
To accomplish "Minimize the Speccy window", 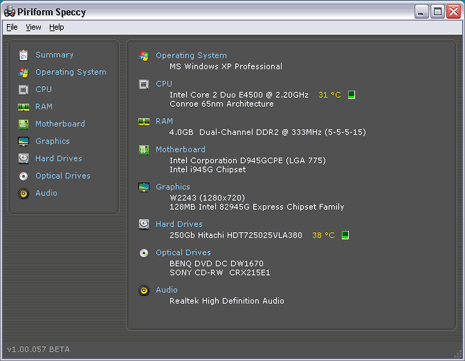I will click(421, 12).
